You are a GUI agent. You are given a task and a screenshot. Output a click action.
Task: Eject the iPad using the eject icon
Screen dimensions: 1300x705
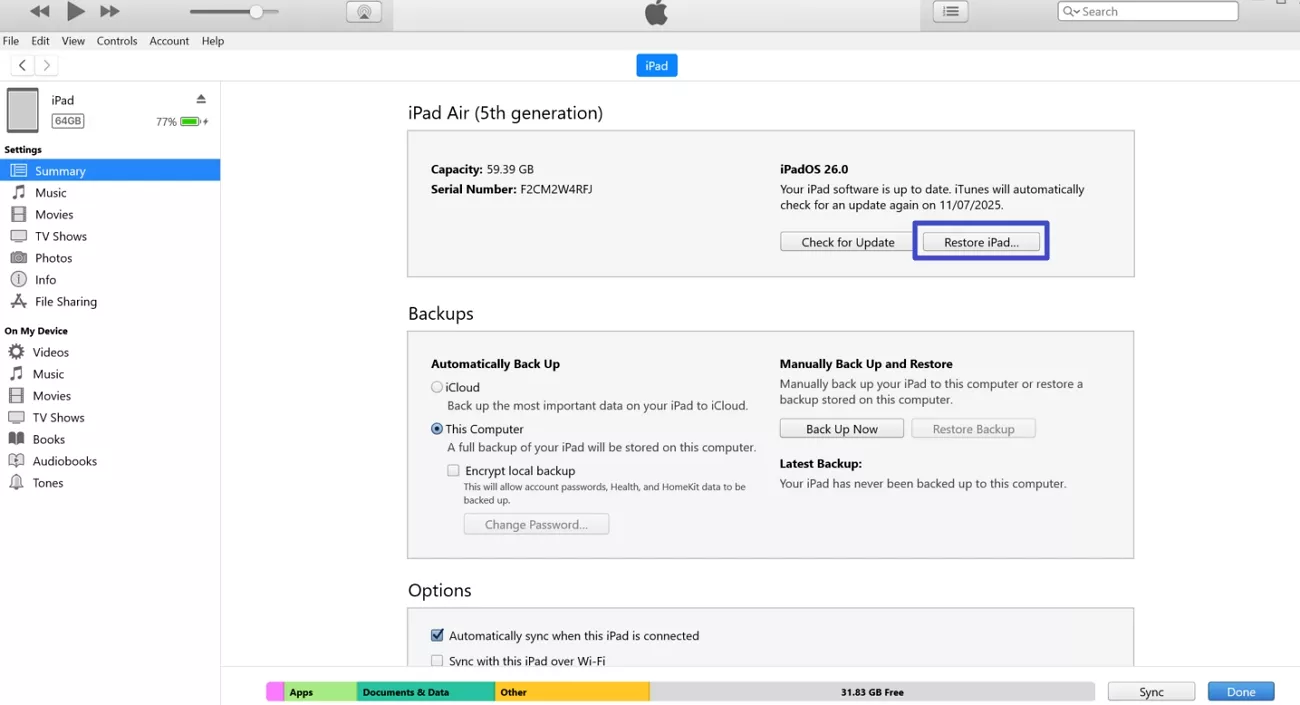click(200, 98)
